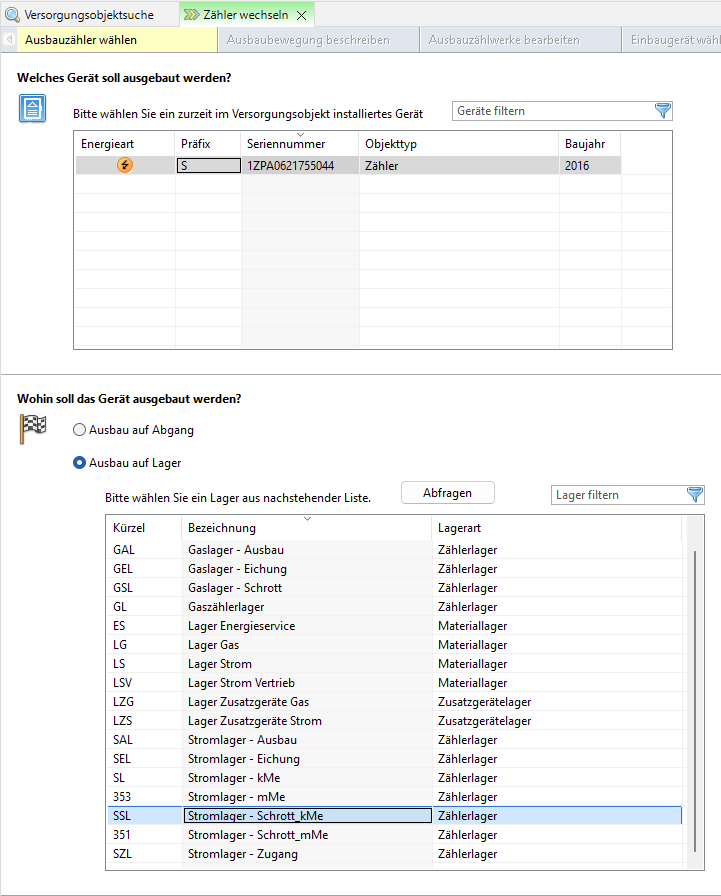
Task: Click the device document icon beside device question
Action: coord(32,108)
